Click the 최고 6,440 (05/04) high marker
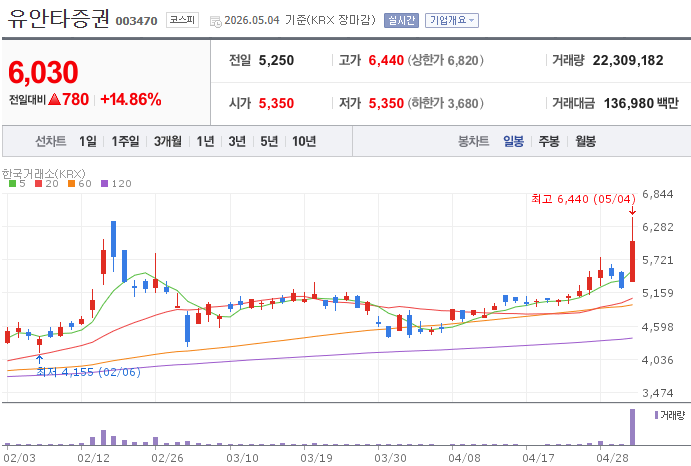The width and height of the screenshot is (691, 466). [x=583, y=199]
